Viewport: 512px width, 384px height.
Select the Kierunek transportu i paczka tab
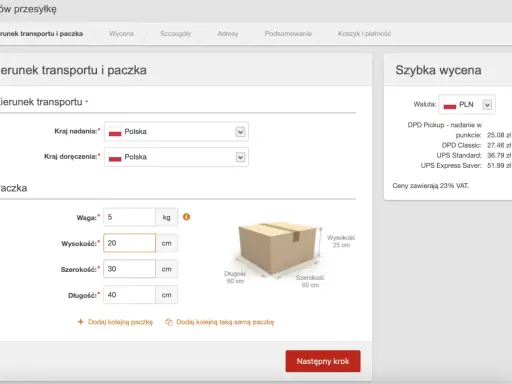point(41,34)
